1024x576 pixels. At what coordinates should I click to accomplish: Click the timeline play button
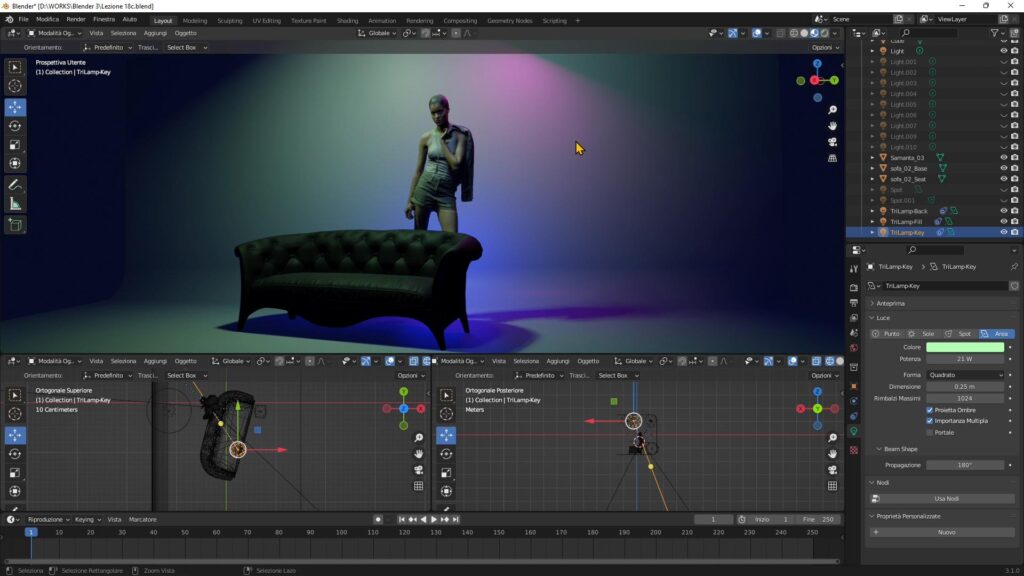[x=433, y=520]
